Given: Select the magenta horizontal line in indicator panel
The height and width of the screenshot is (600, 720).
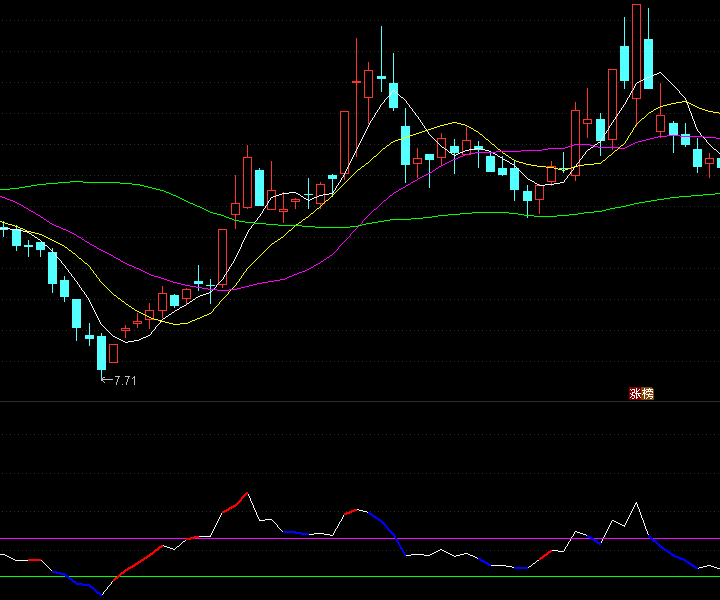Looking at the screenshot, I should (360, 538).
